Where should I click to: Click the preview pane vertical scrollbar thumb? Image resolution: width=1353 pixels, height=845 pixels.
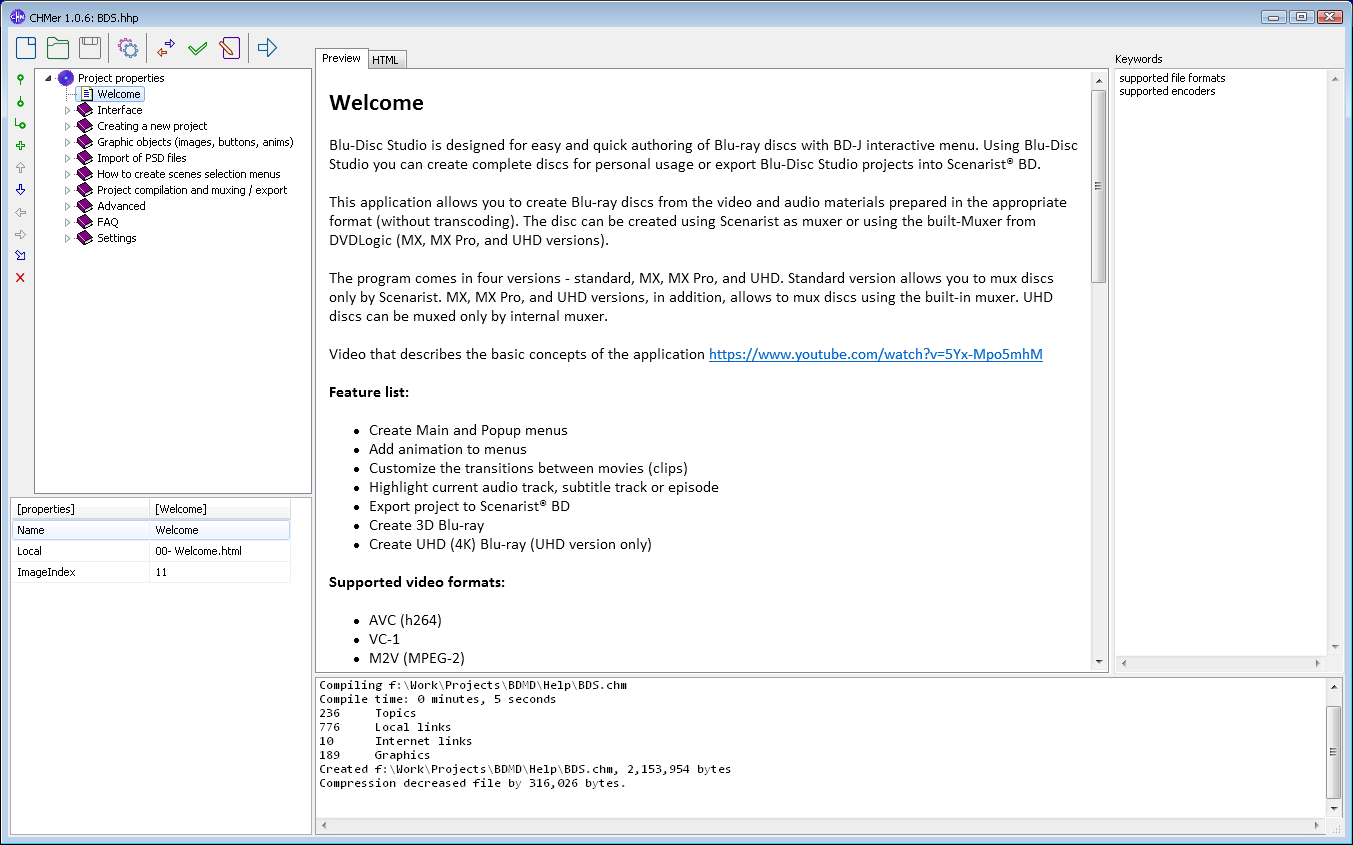coord(1099,185)
